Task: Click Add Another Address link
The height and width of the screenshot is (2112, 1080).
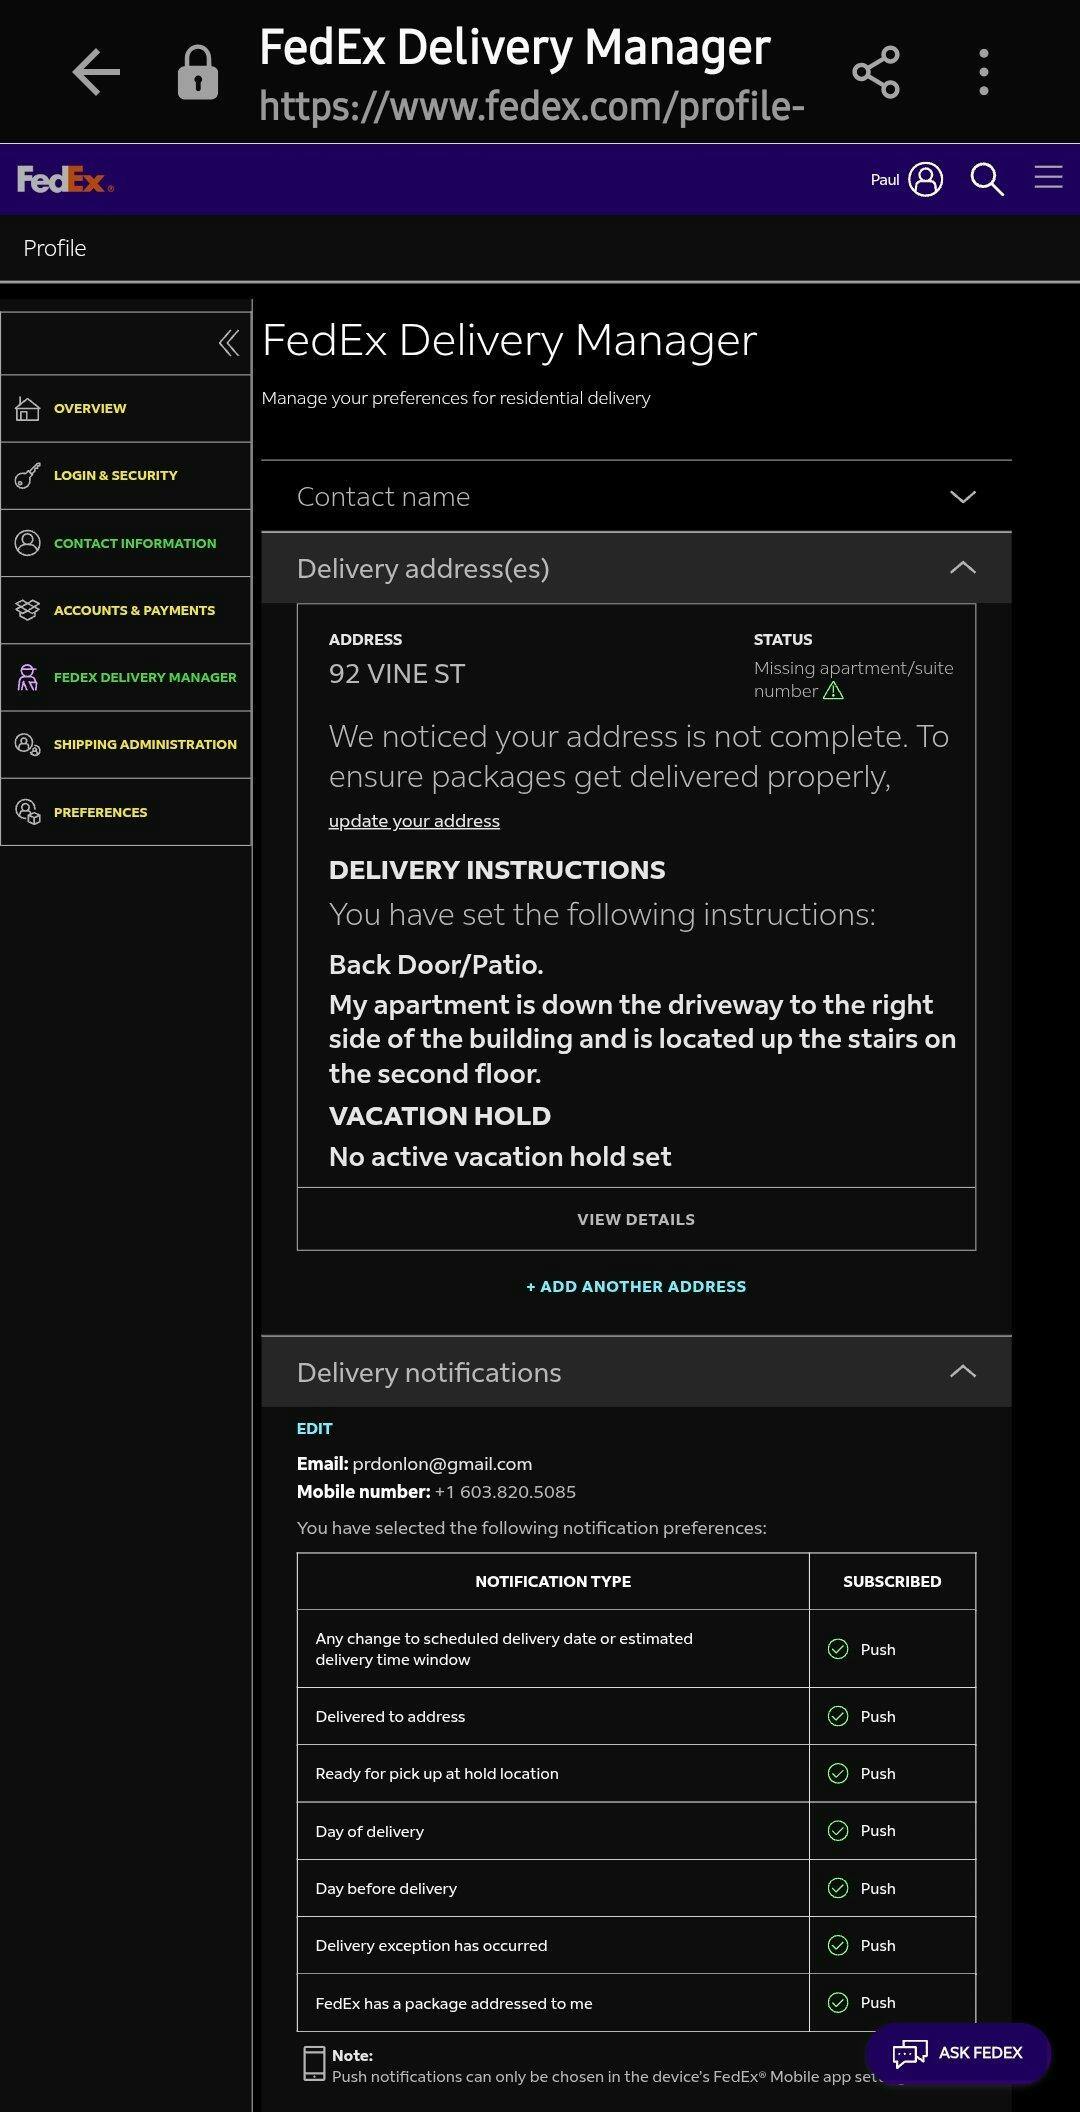Action: click(x=636, y=1287)
